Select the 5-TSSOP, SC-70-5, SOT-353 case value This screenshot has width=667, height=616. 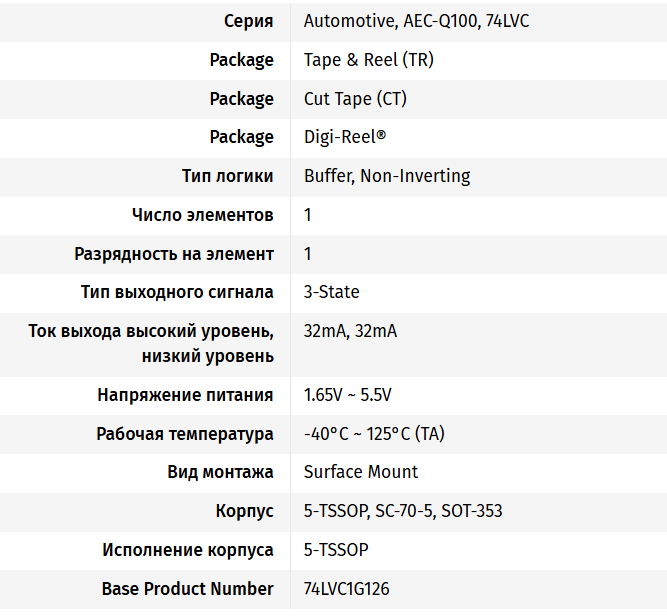(403, 511)
